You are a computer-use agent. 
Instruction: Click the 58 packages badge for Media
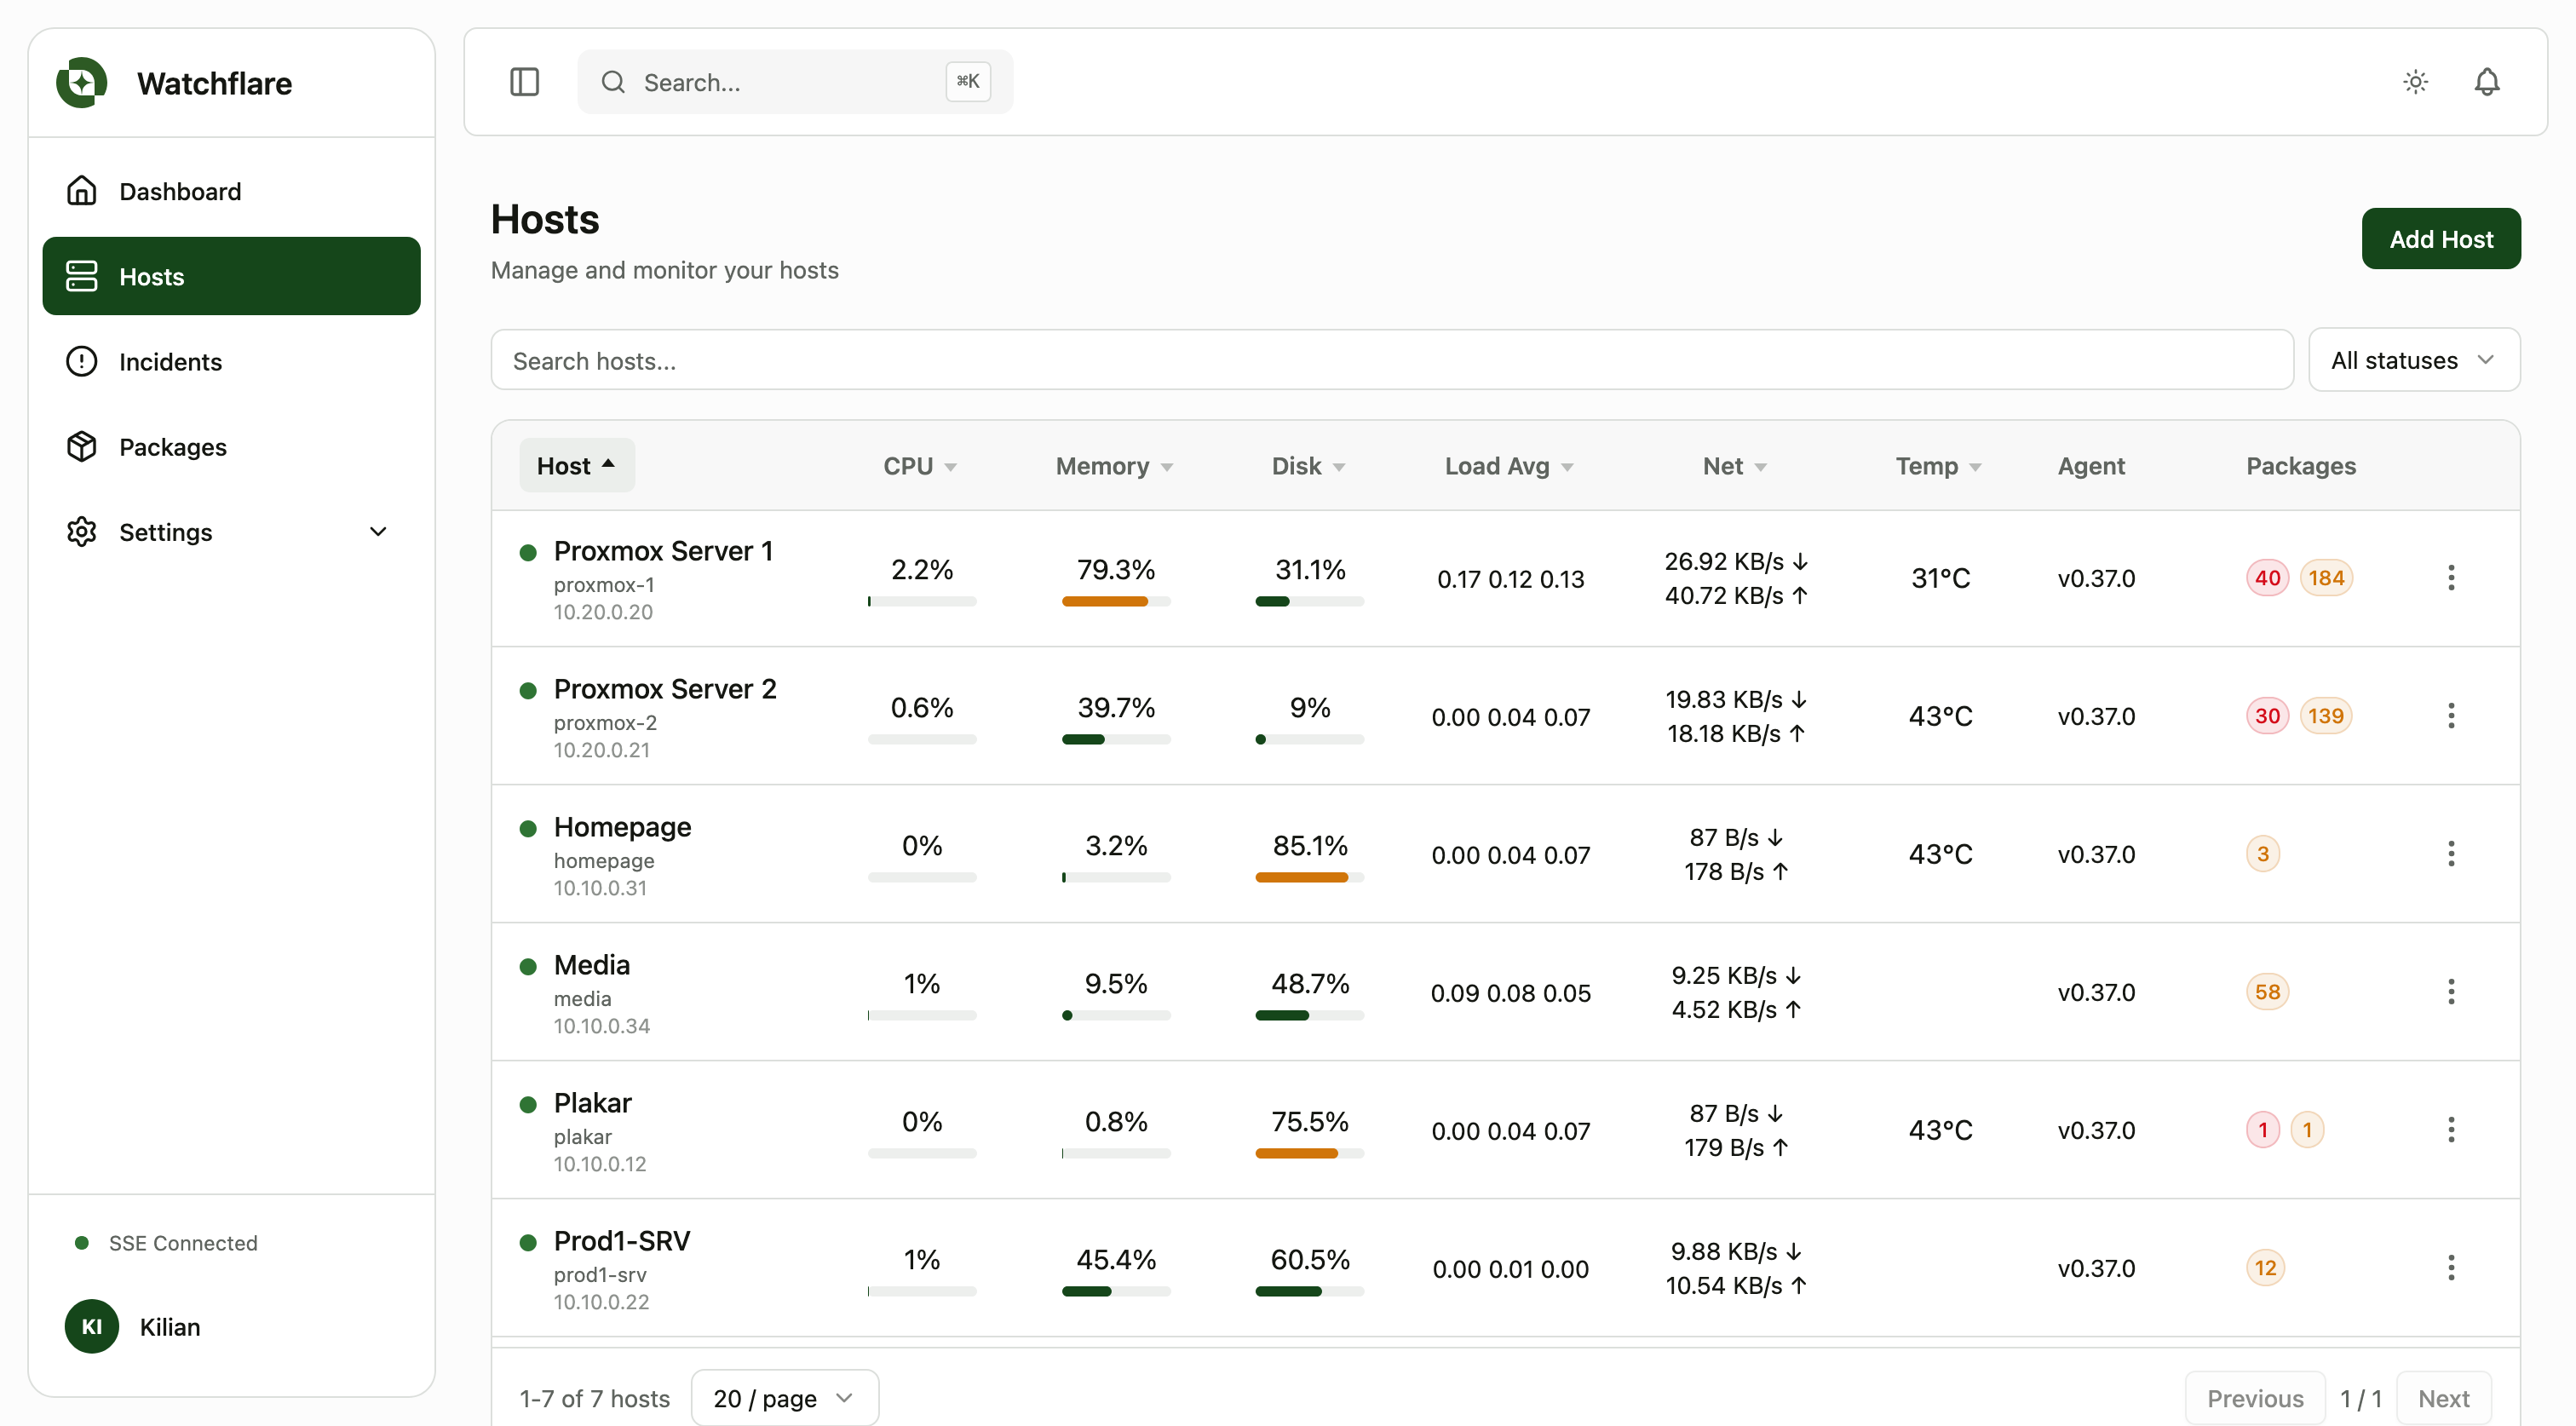pos(2267,992)
